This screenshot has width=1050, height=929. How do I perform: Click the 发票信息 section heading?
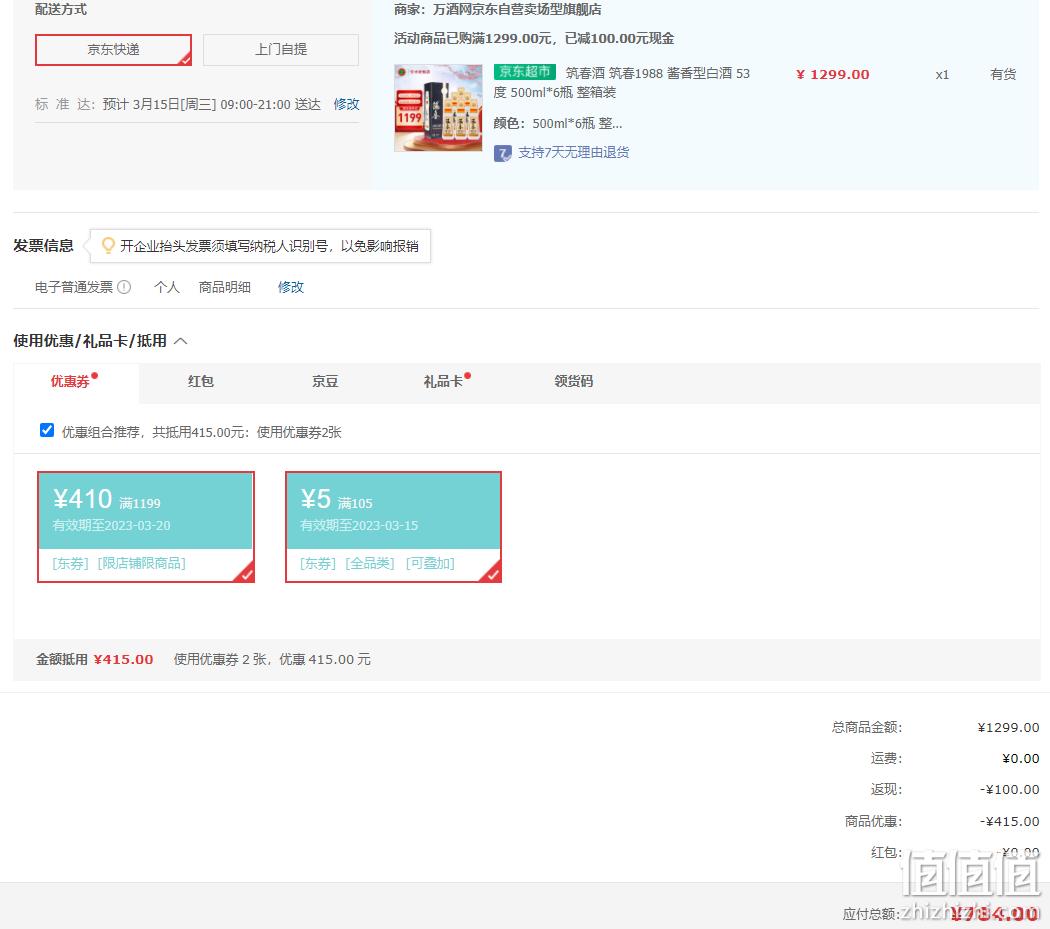[44, 246]
